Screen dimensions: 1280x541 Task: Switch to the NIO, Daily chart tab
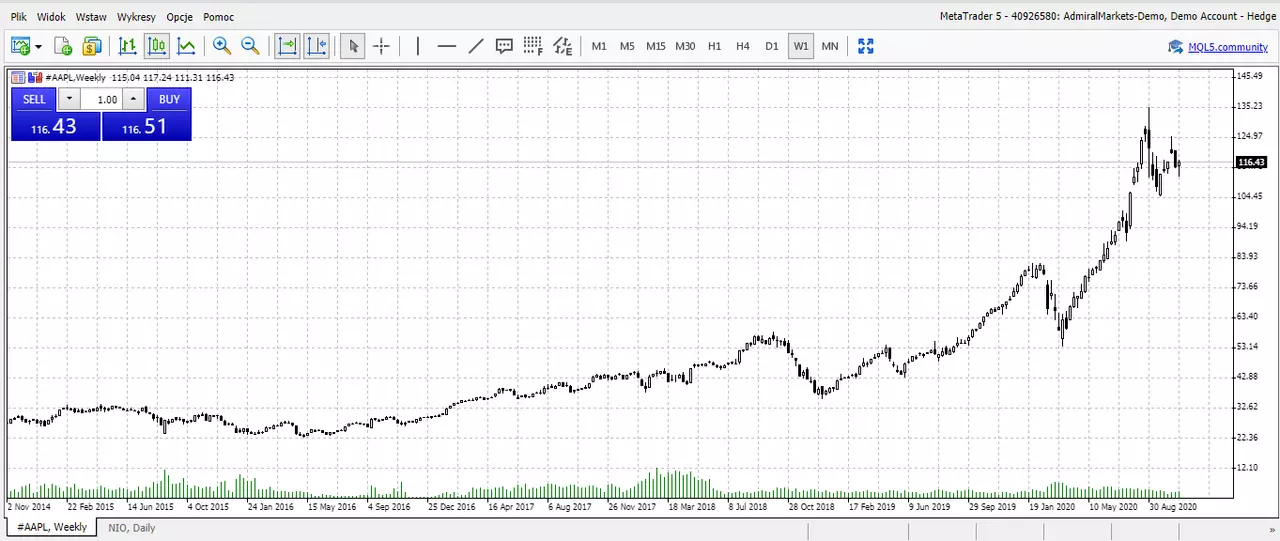point(132,527)
